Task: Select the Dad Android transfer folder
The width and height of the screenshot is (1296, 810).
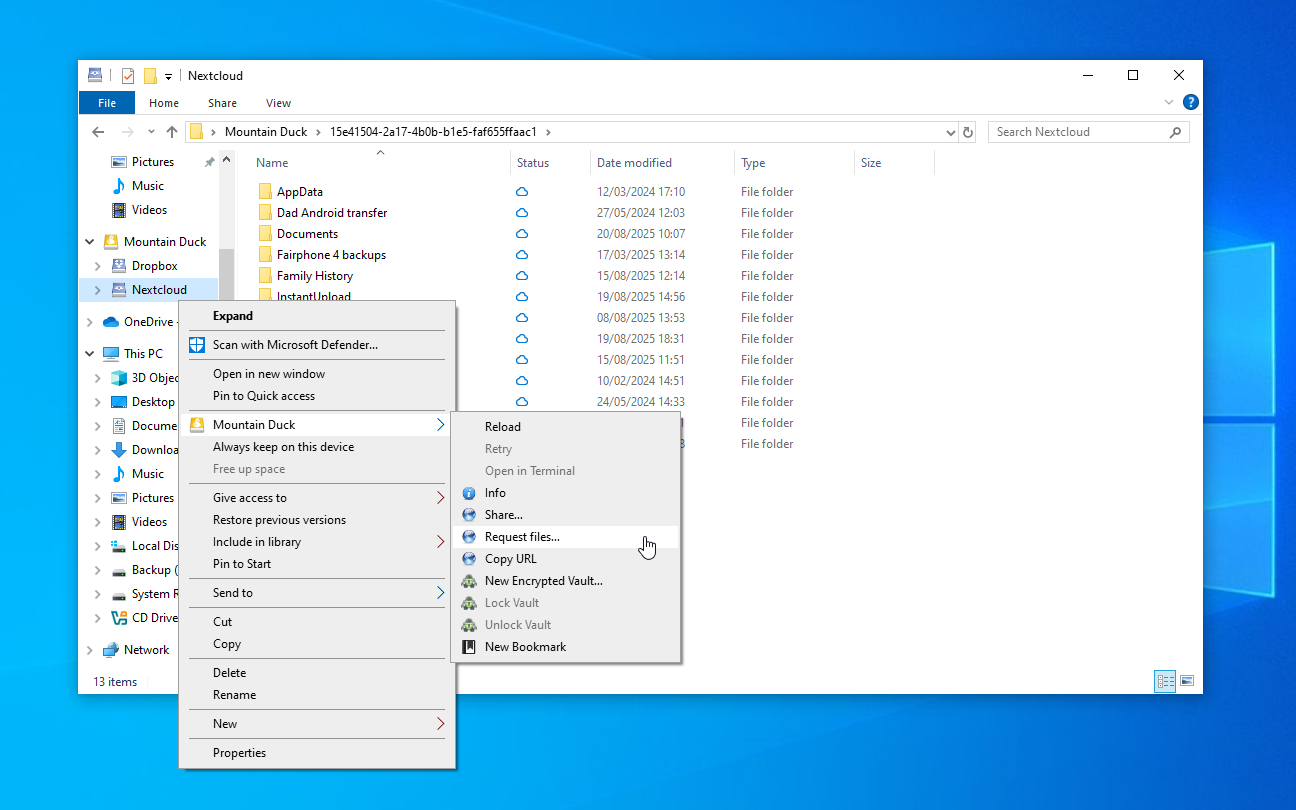Action: point(332,213)
